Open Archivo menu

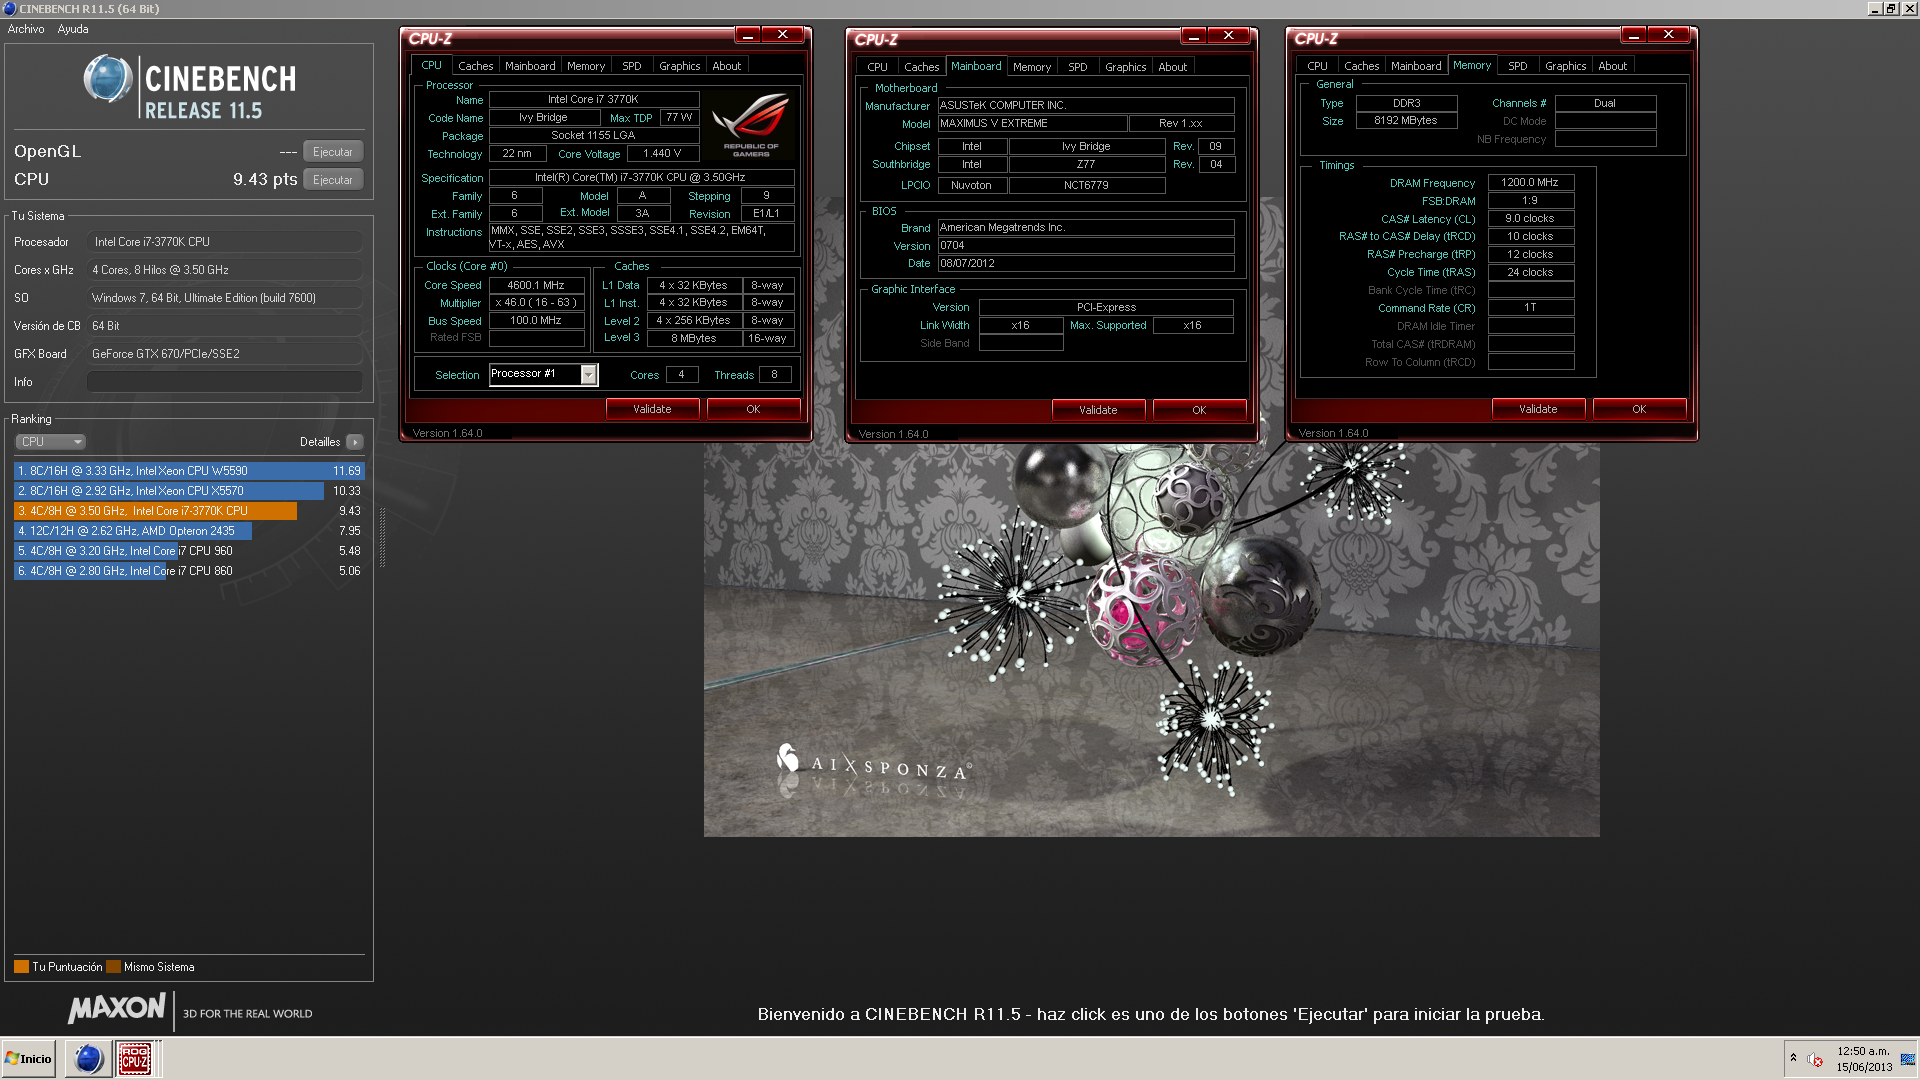(x=26, y=29)
